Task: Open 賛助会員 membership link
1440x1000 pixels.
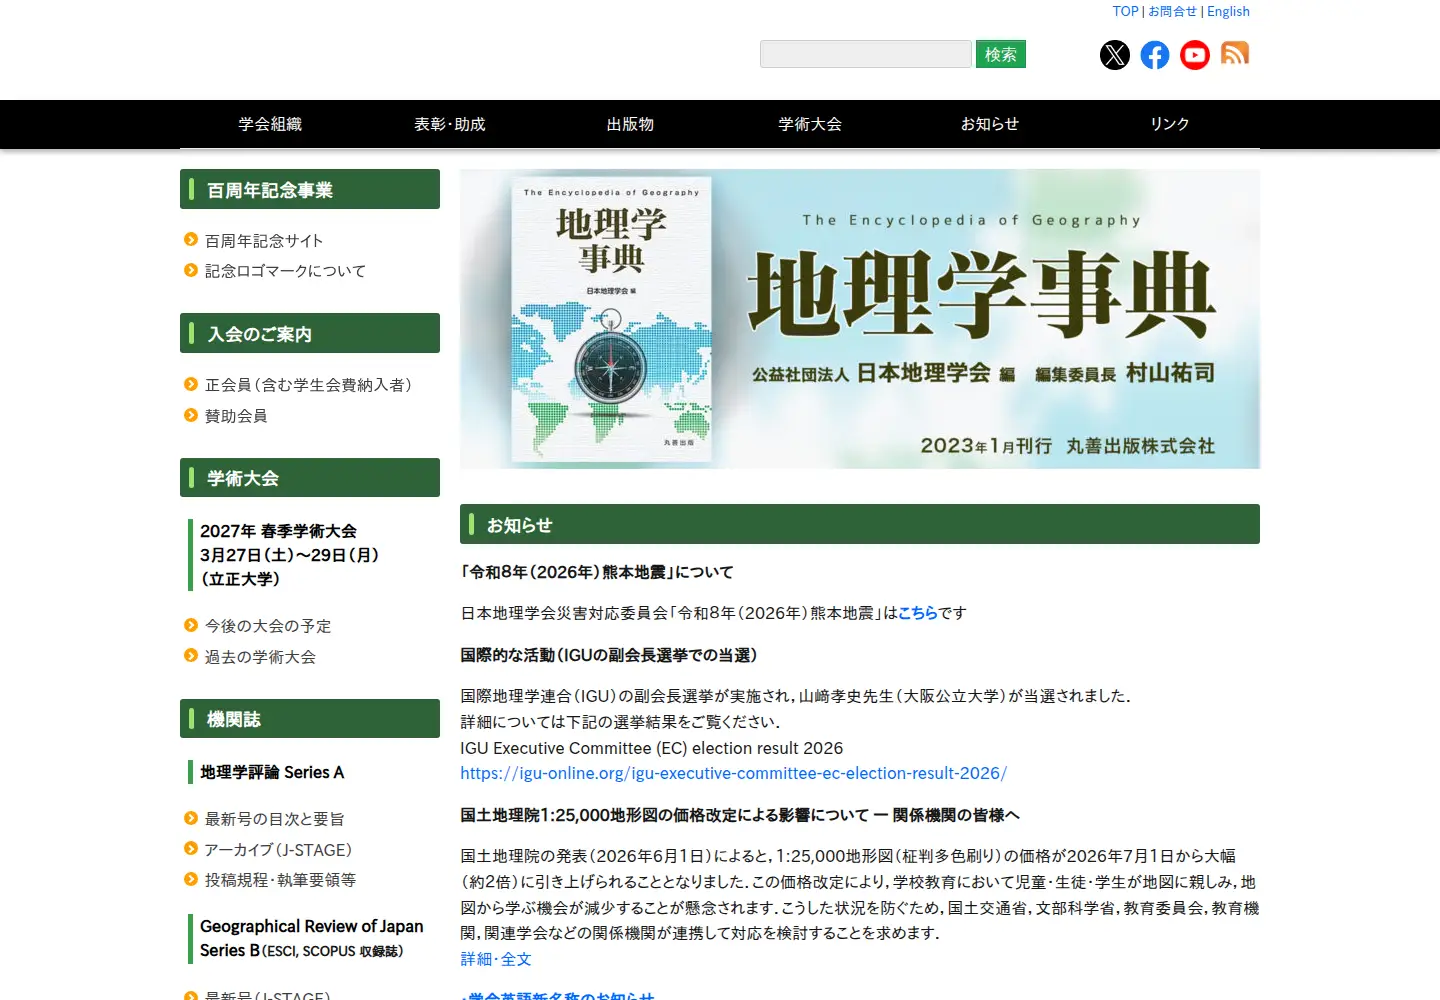Action: [236, 416]
